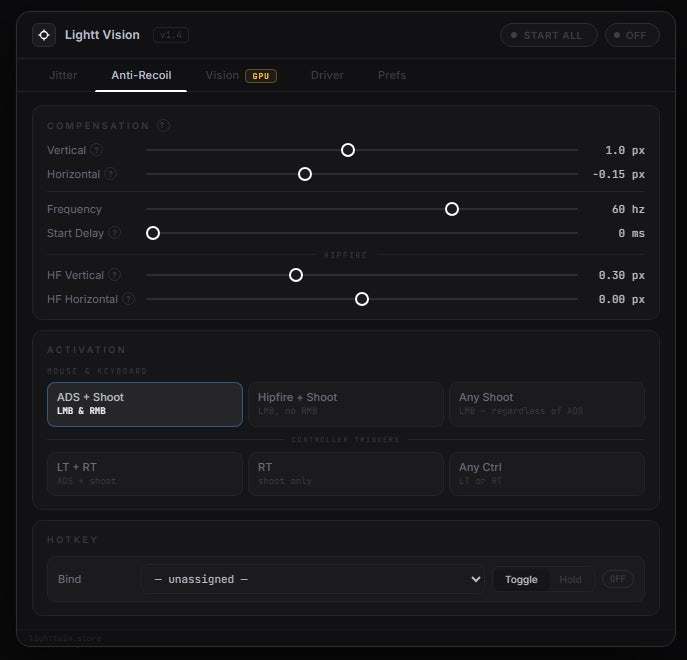Set hotkey mode to Hold
687x660 pixels.
click(x=570, y=579)
